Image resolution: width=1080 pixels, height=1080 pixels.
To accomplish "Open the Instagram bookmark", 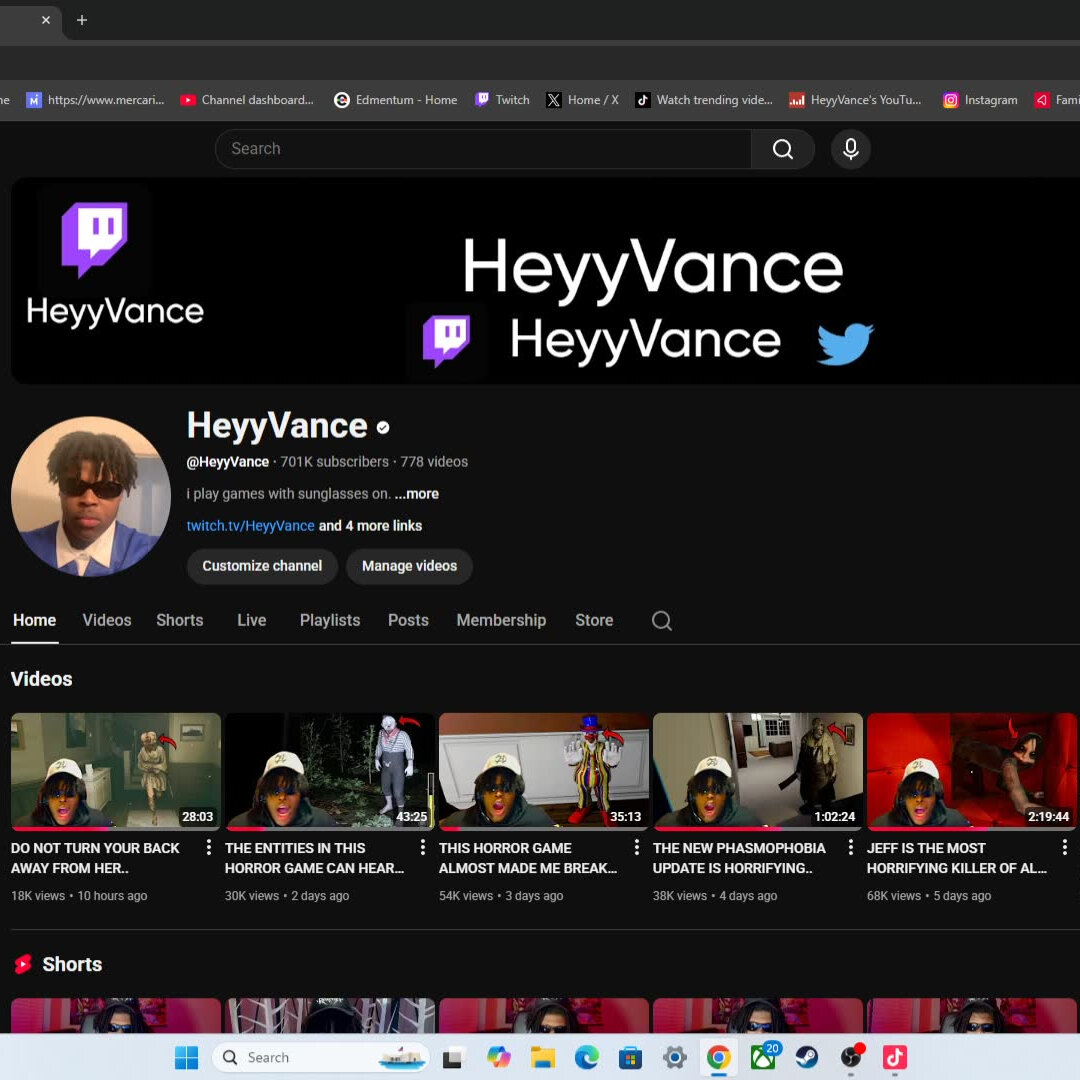I will pyautogui.click(x=980, y=100).
